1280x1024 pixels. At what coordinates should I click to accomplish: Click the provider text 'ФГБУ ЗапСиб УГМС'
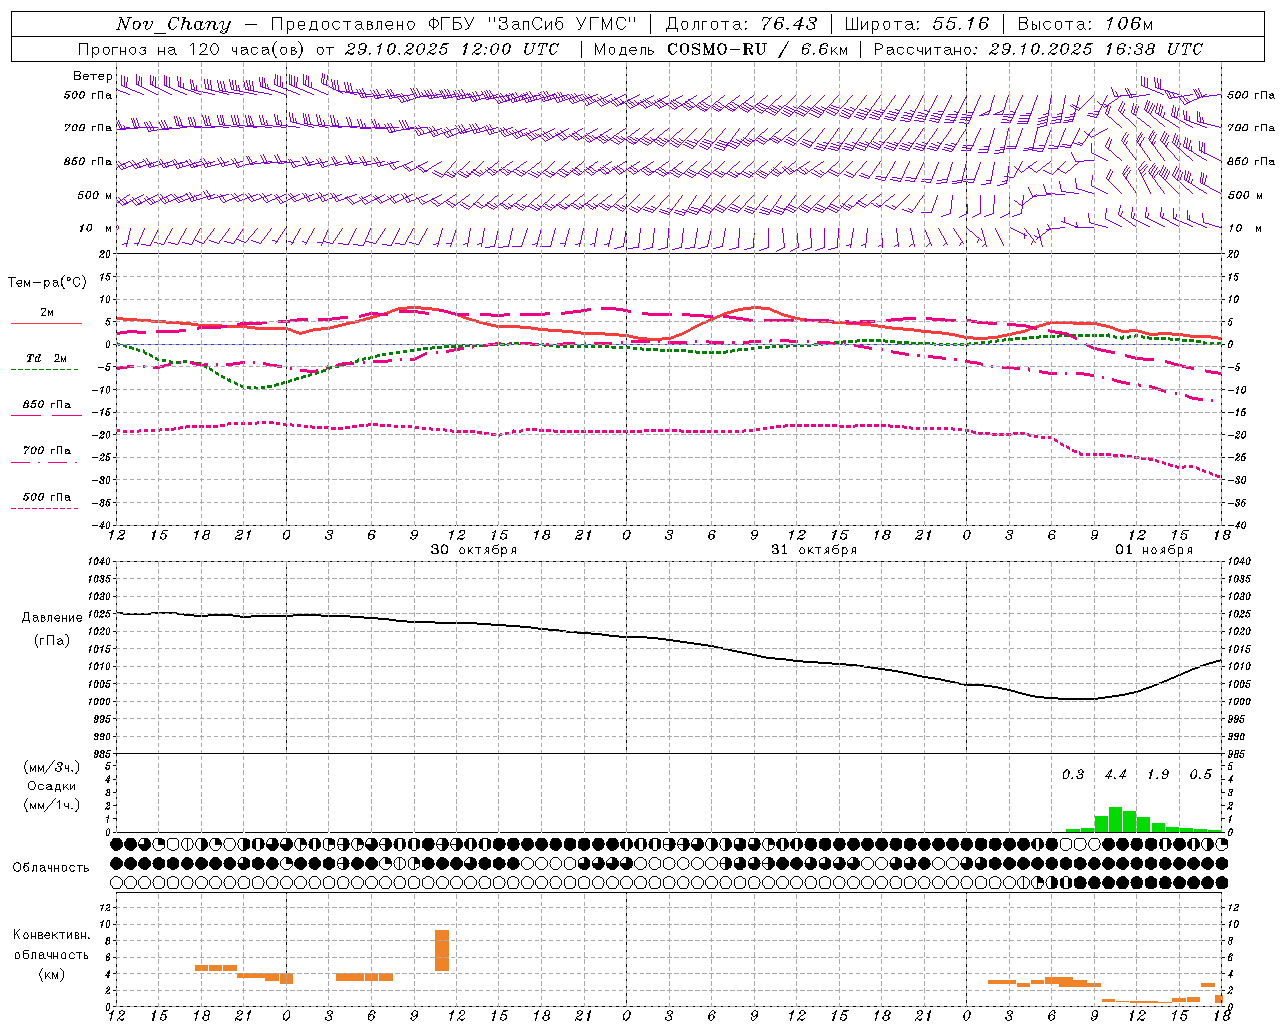(x=530, y=24)
